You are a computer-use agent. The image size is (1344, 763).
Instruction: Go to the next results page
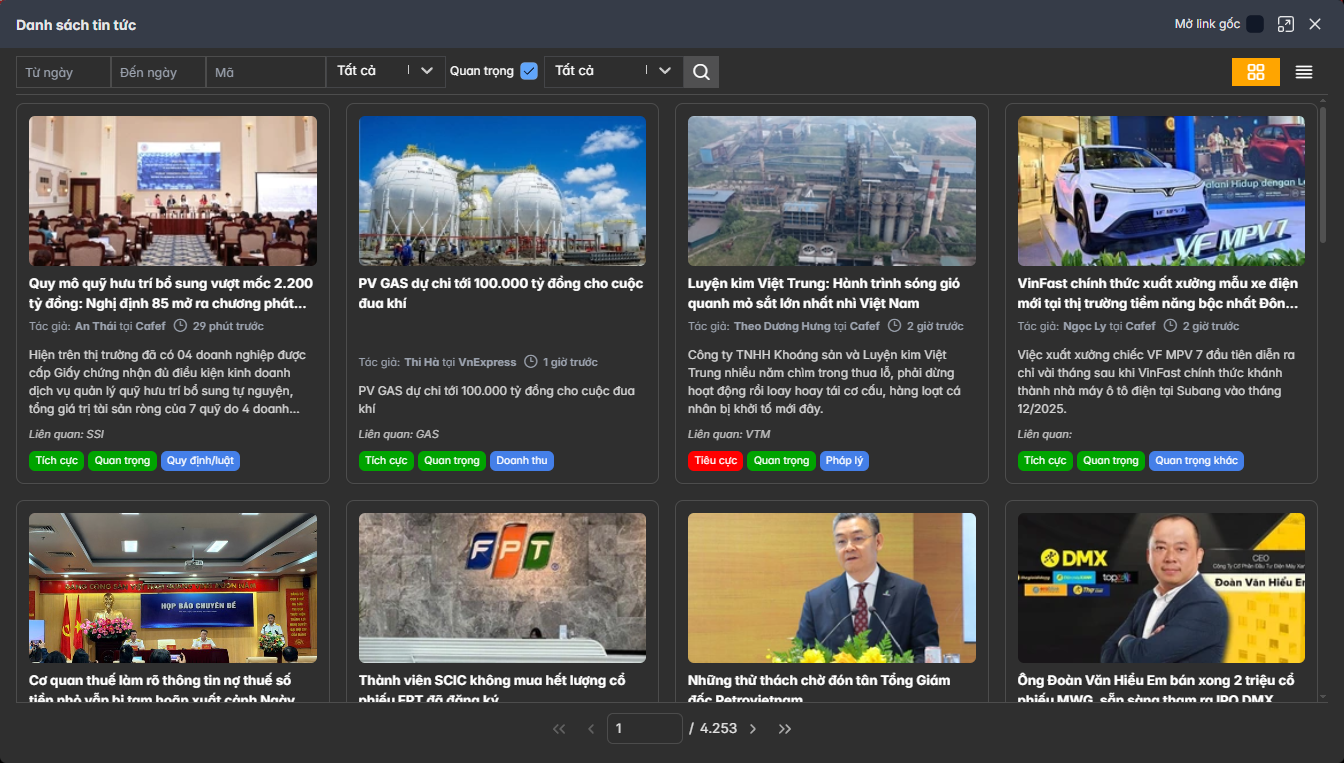pos(753,729)
